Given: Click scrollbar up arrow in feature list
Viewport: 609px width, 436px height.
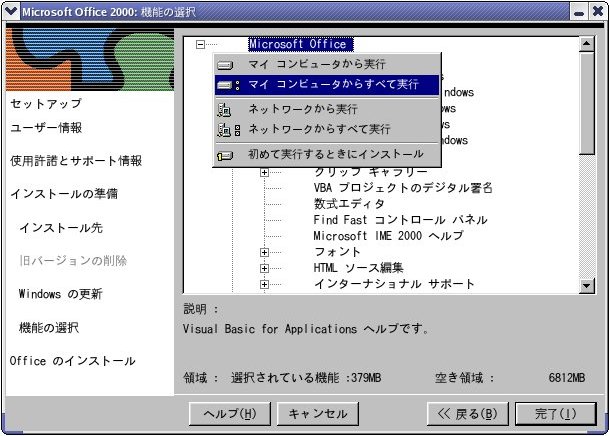Looking at the screenshot, I should [x=586, y=44].
